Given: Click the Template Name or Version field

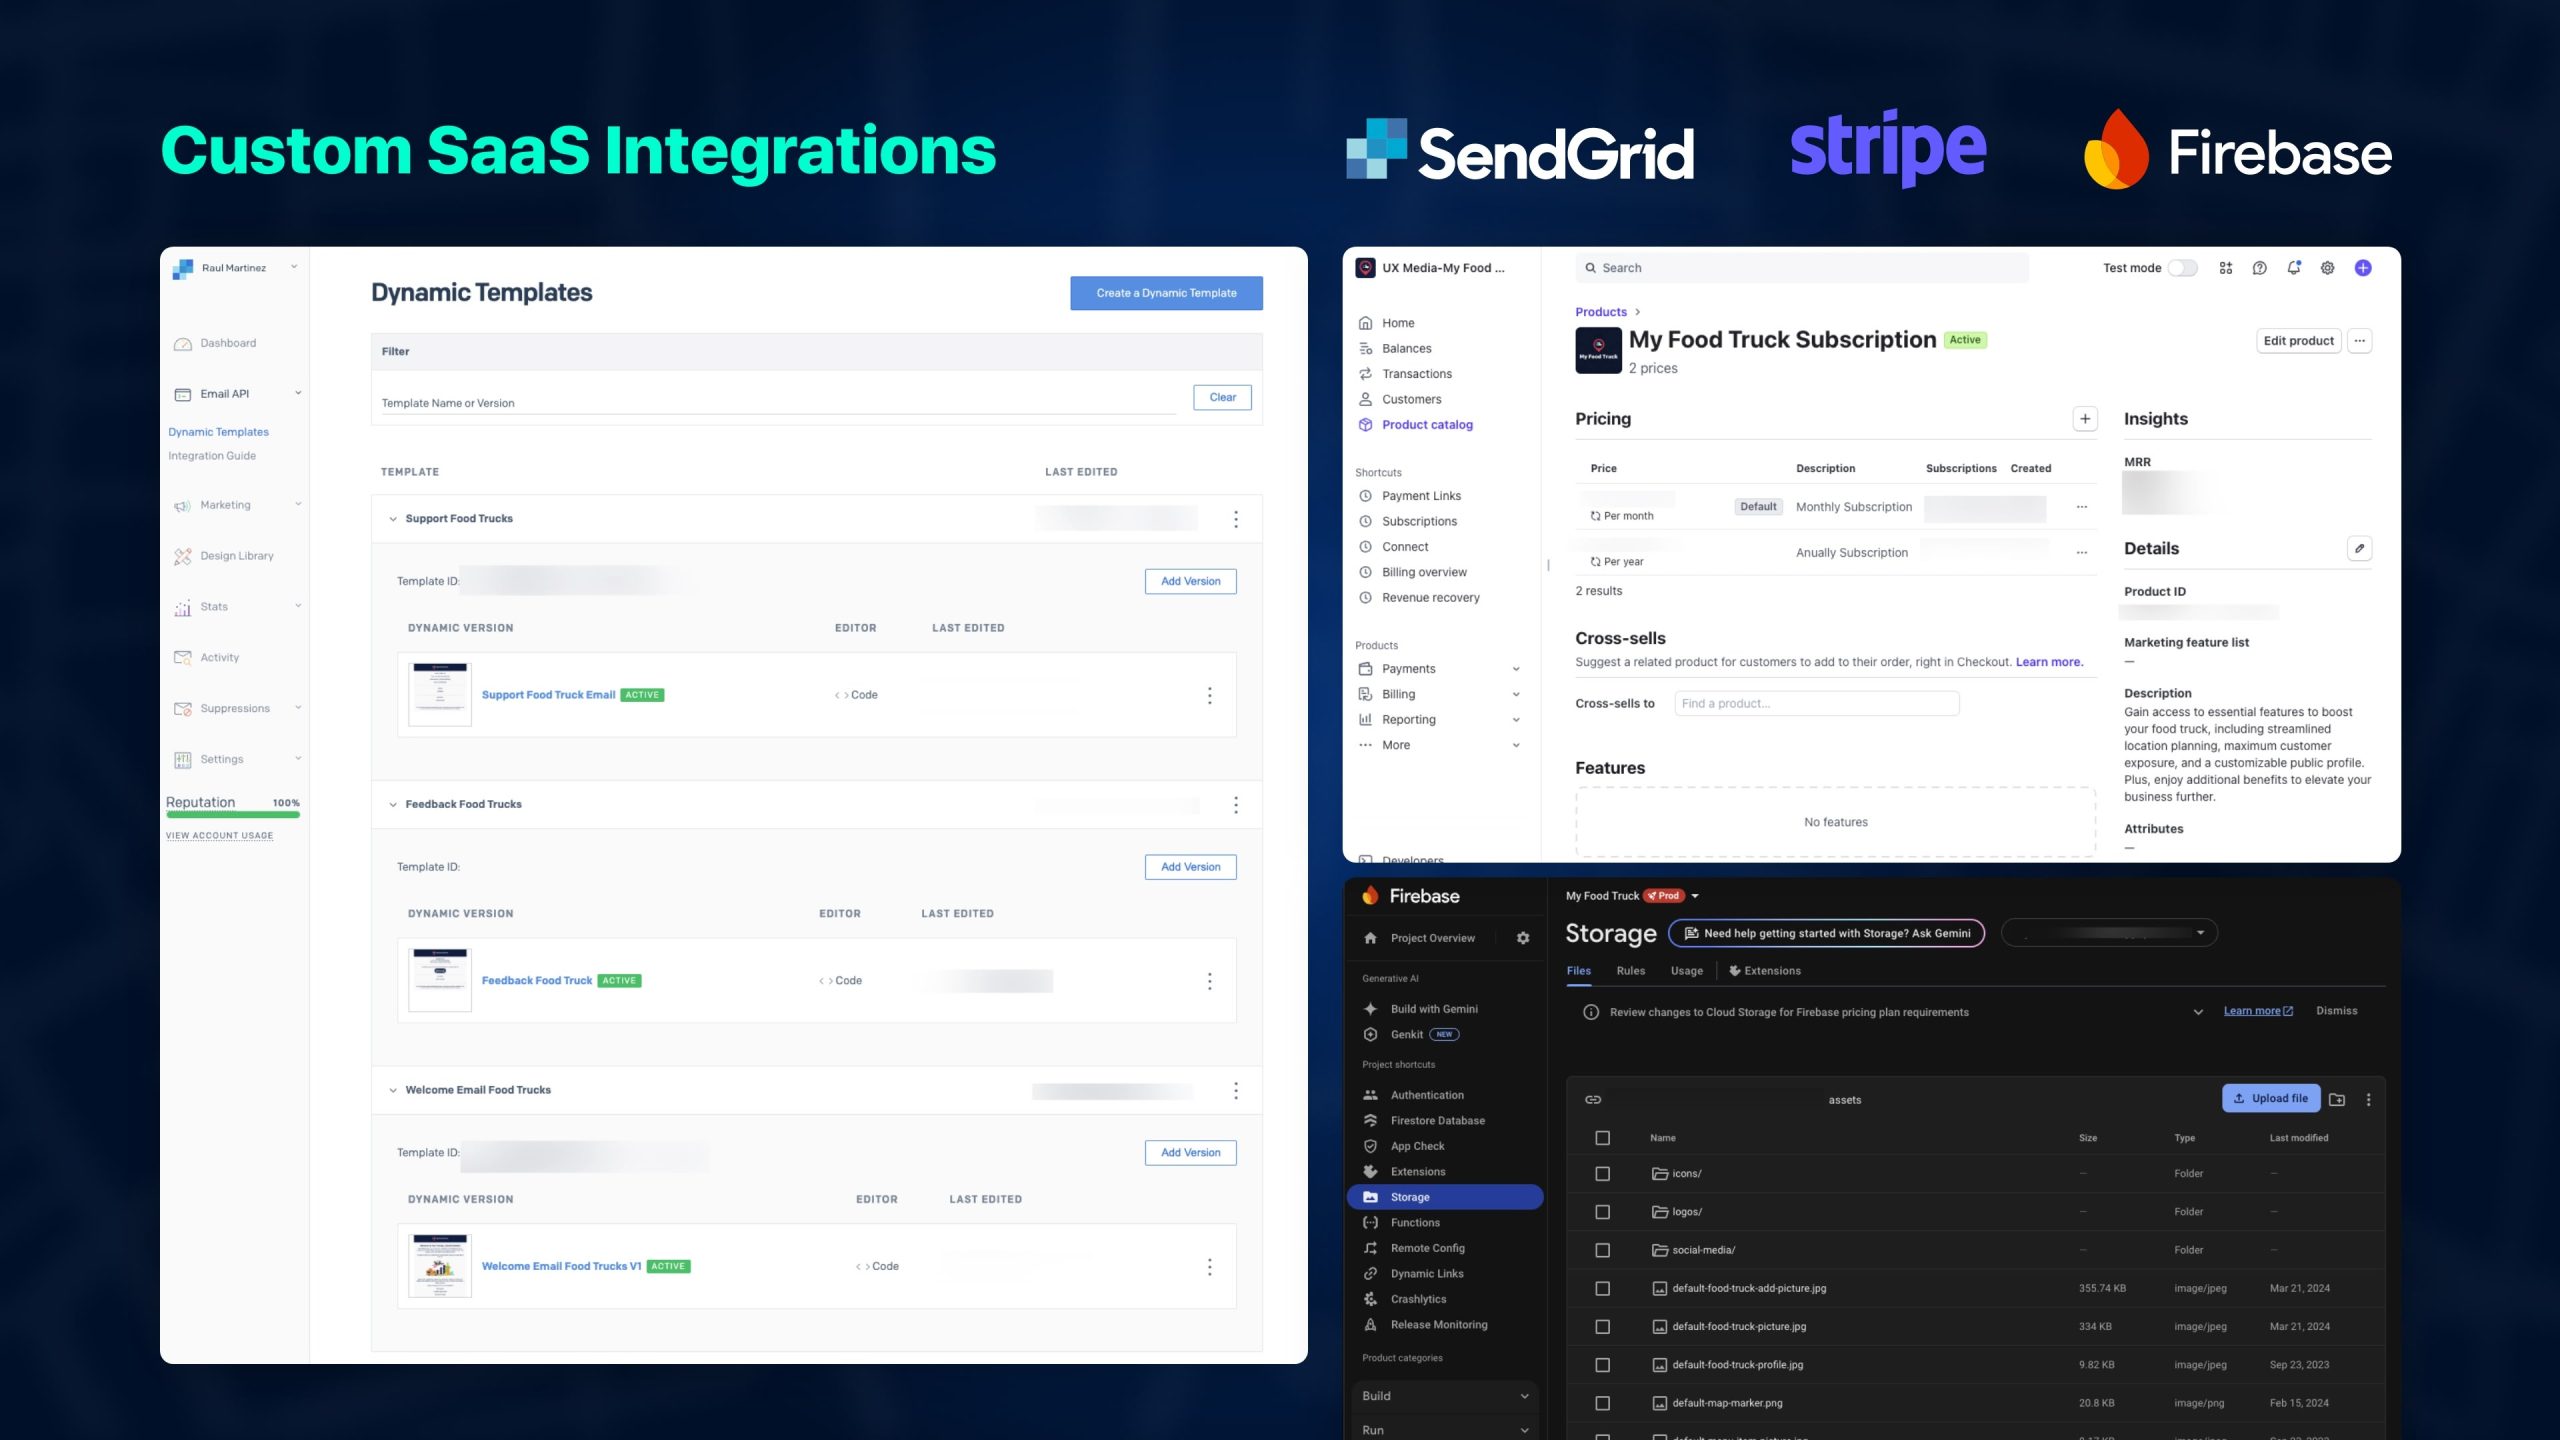Looking at the screenshot, I should click(x=776, y=403).
